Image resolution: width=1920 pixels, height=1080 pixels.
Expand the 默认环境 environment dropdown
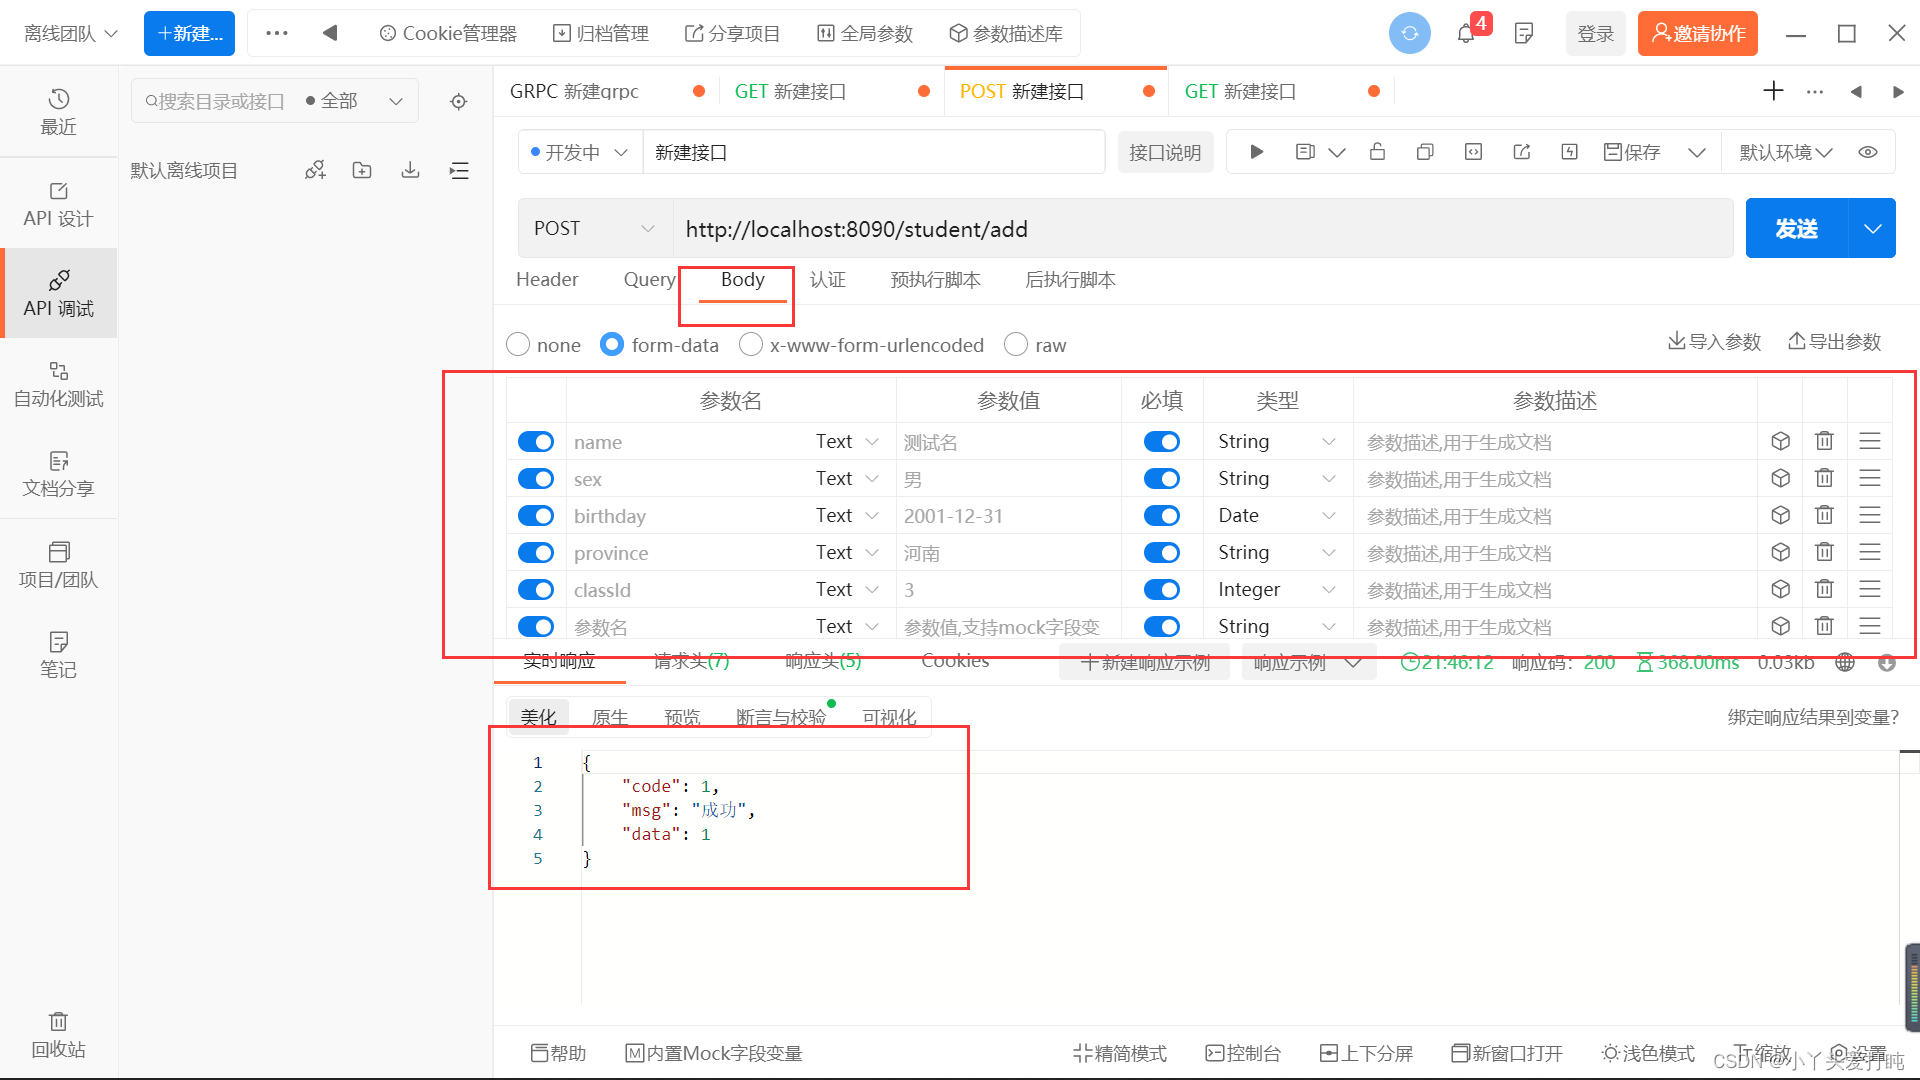point(1786,152)
